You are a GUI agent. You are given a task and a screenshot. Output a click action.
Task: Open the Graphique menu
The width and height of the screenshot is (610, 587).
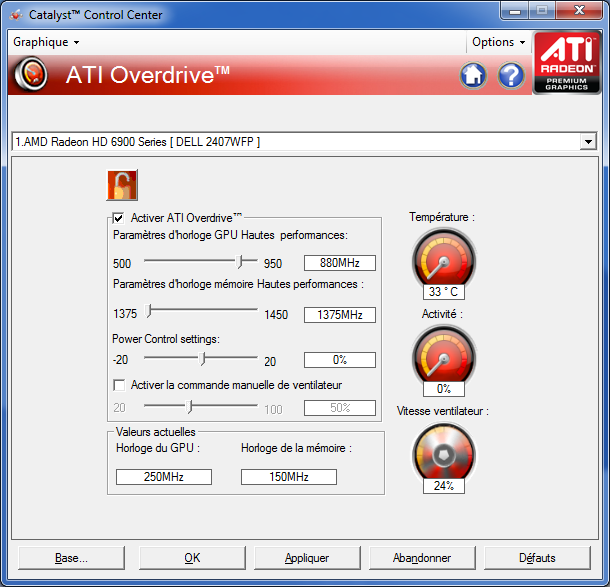[x=46, y=42]
